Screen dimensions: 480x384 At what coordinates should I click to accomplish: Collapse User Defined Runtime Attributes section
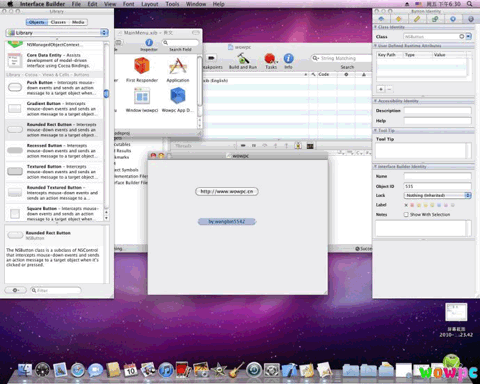(375, 45)
